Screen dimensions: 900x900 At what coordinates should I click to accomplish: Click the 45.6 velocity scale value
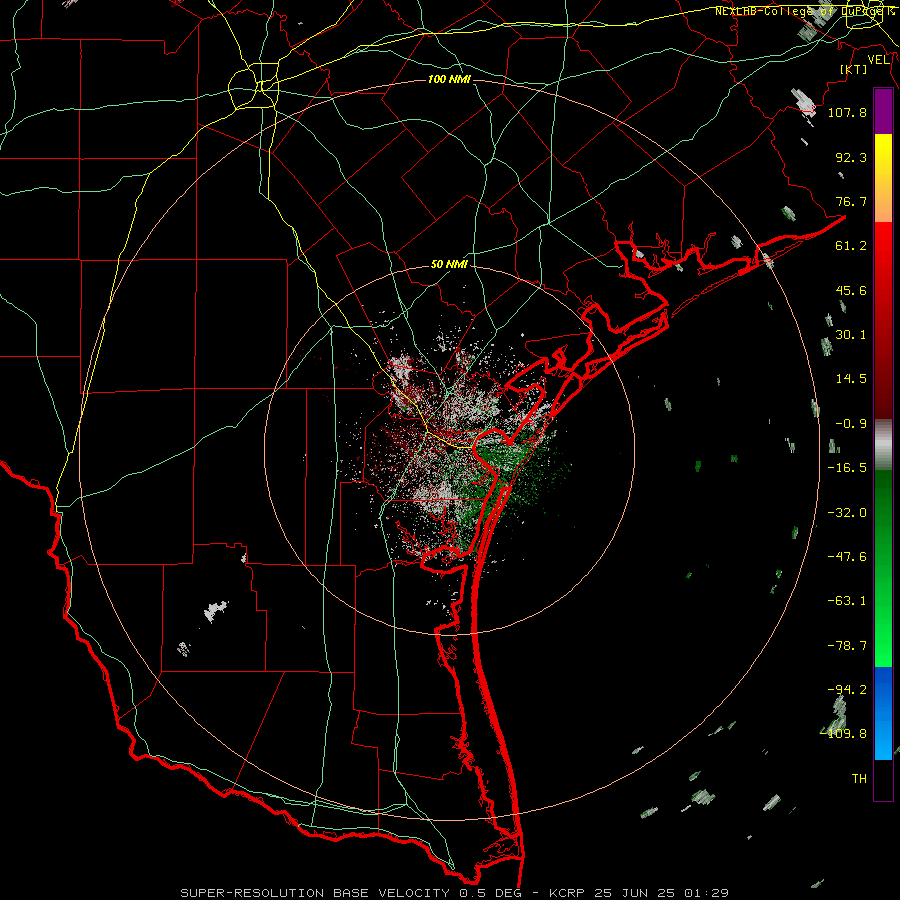pyautogui.click(x=851, y=290)
